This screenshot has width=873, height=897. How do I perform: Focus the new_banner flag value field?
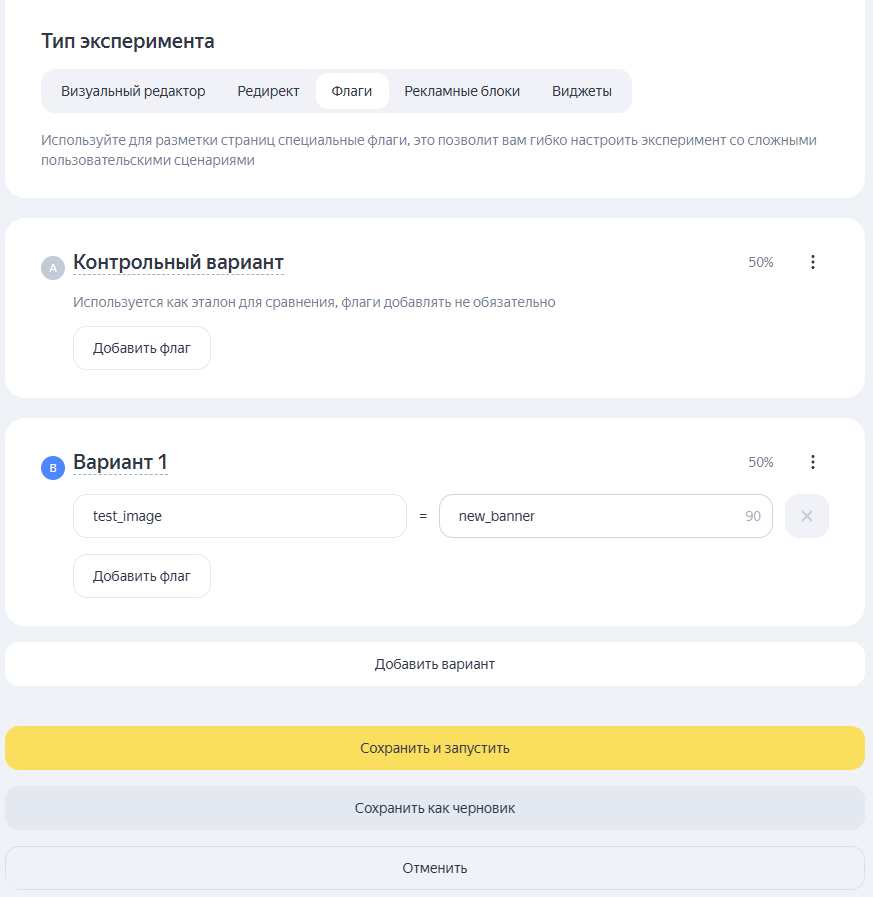click(x=606, y=516)
